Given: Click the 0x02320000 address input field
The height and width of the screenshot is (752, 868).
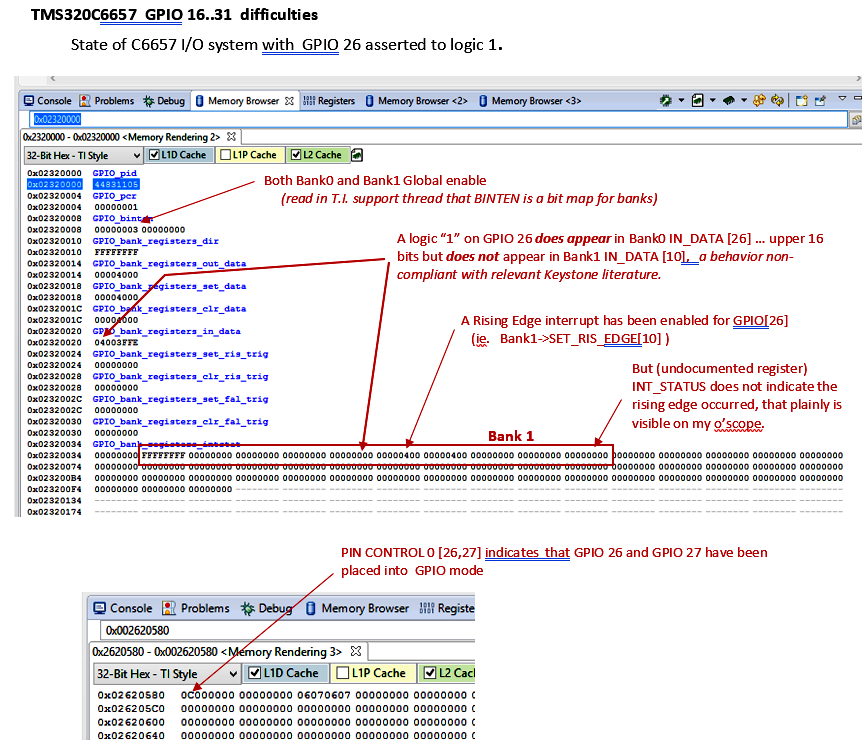Looking at the screenshot, I should click(438, 119).
